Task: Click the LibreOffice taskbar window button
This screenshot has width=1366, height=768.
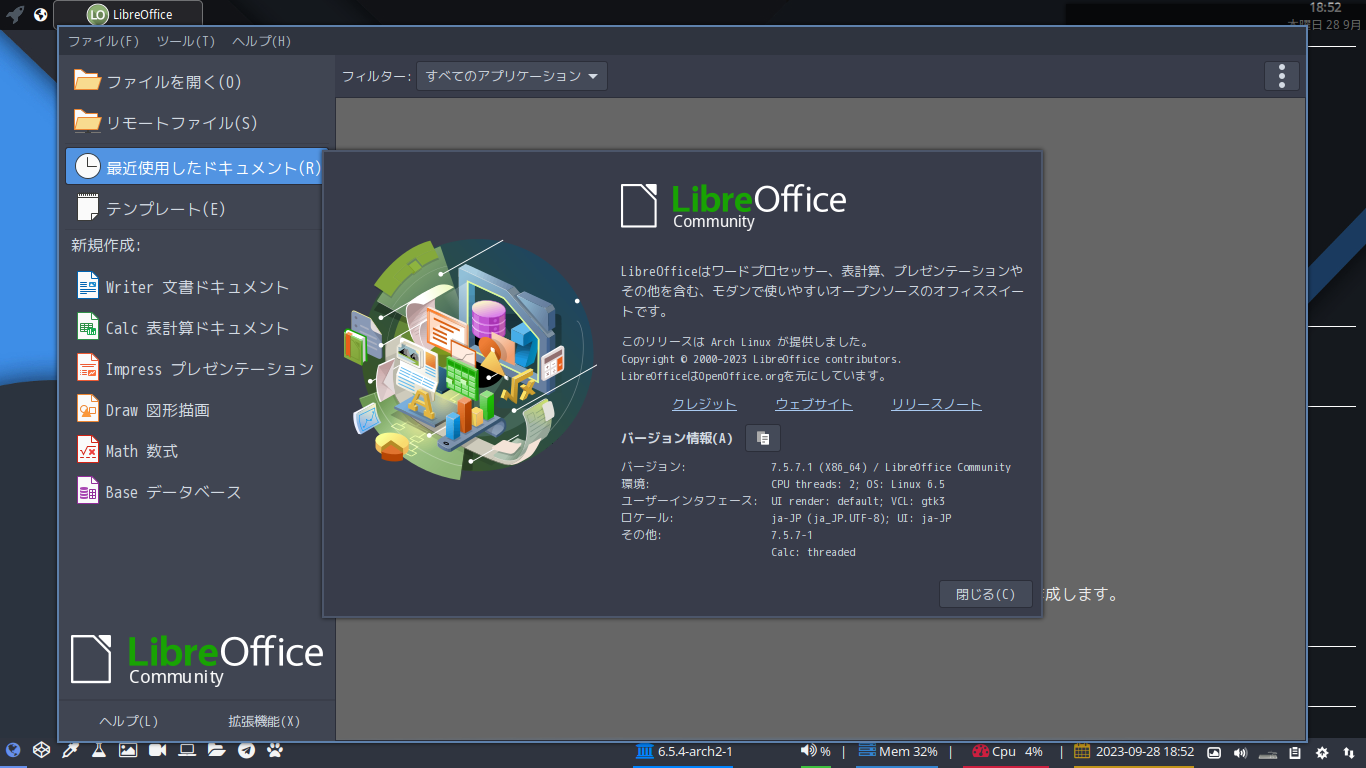Action: [128, 14]
